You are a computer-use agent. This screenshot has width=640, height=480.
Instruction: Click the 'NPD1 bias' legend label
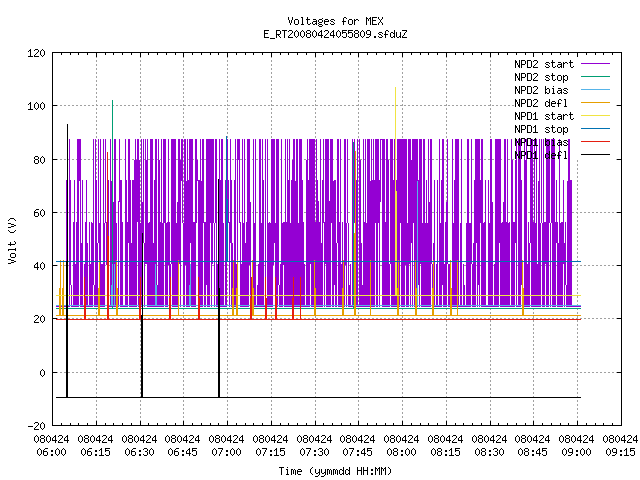point(541,142)
